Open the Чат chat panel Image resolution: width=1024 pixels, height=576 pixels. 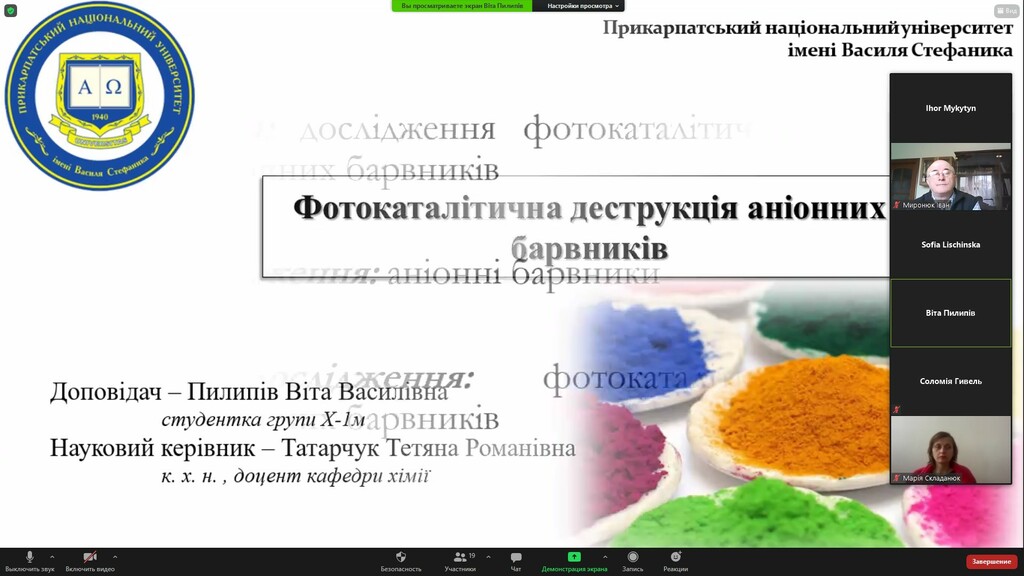click(x=516, y=561)
